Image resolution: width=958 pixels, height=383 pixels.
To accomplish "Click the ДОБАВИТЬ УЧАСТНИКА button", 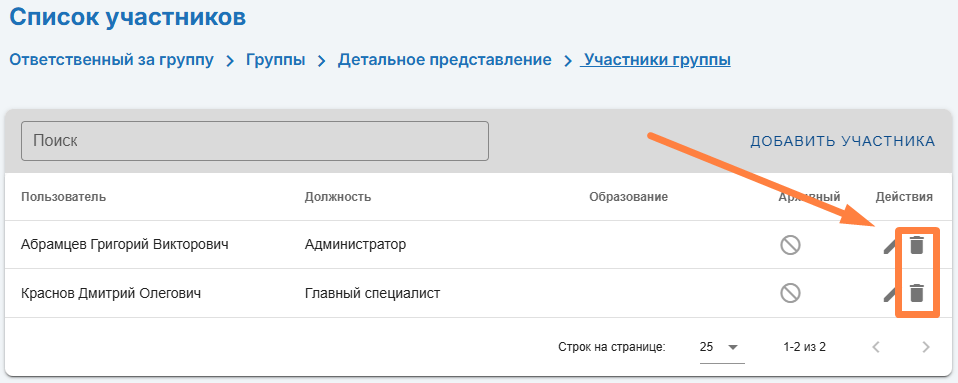I will 843,141.
